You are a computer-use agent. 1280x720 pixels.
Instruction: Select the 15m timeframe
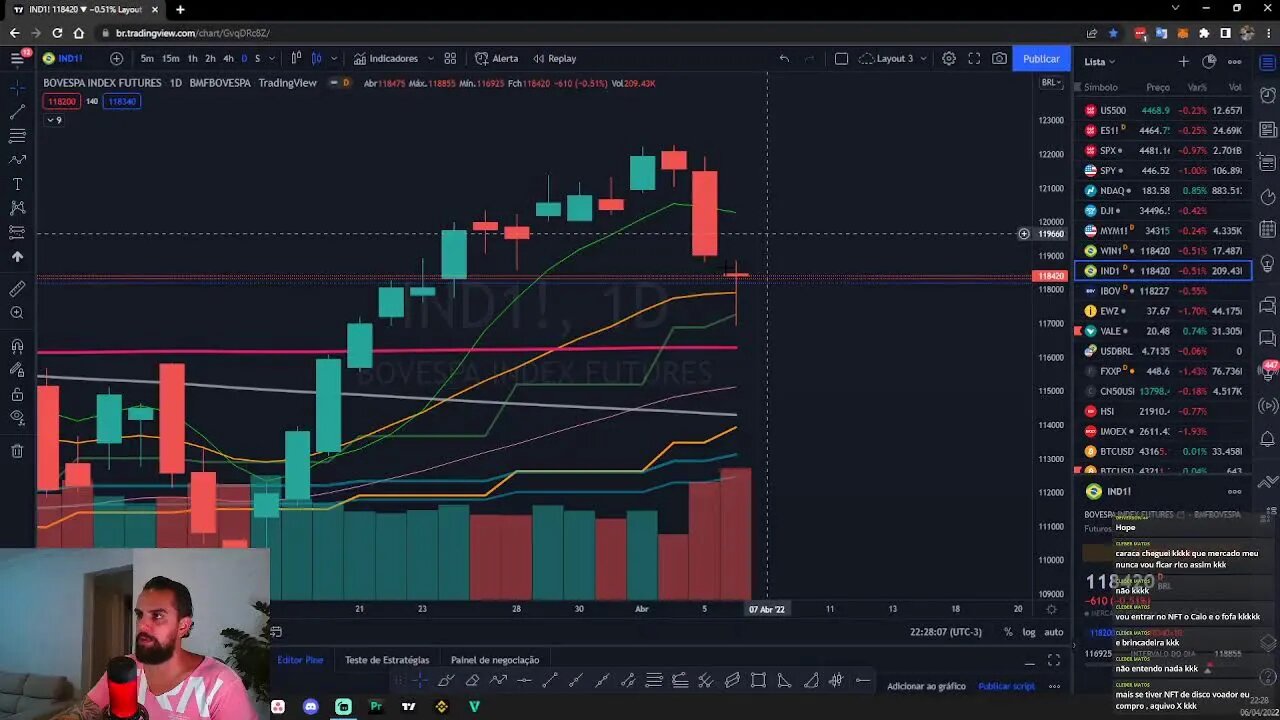click(171, 58)
